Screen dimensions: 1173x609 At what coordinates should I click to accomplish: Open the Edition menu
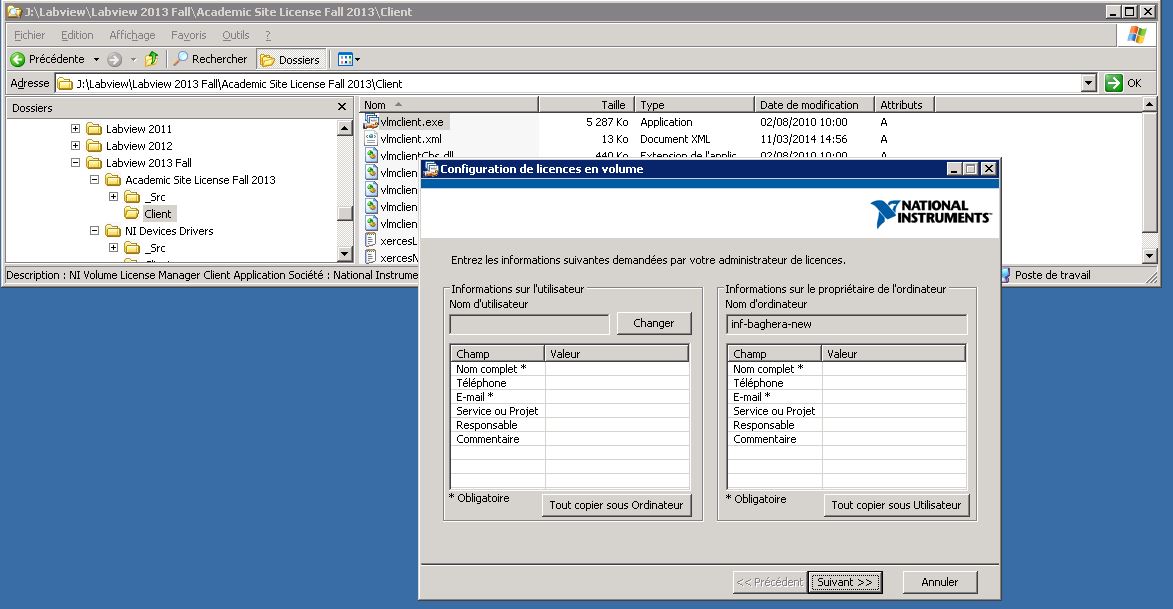pyautogui.click(x=77, y=35)
